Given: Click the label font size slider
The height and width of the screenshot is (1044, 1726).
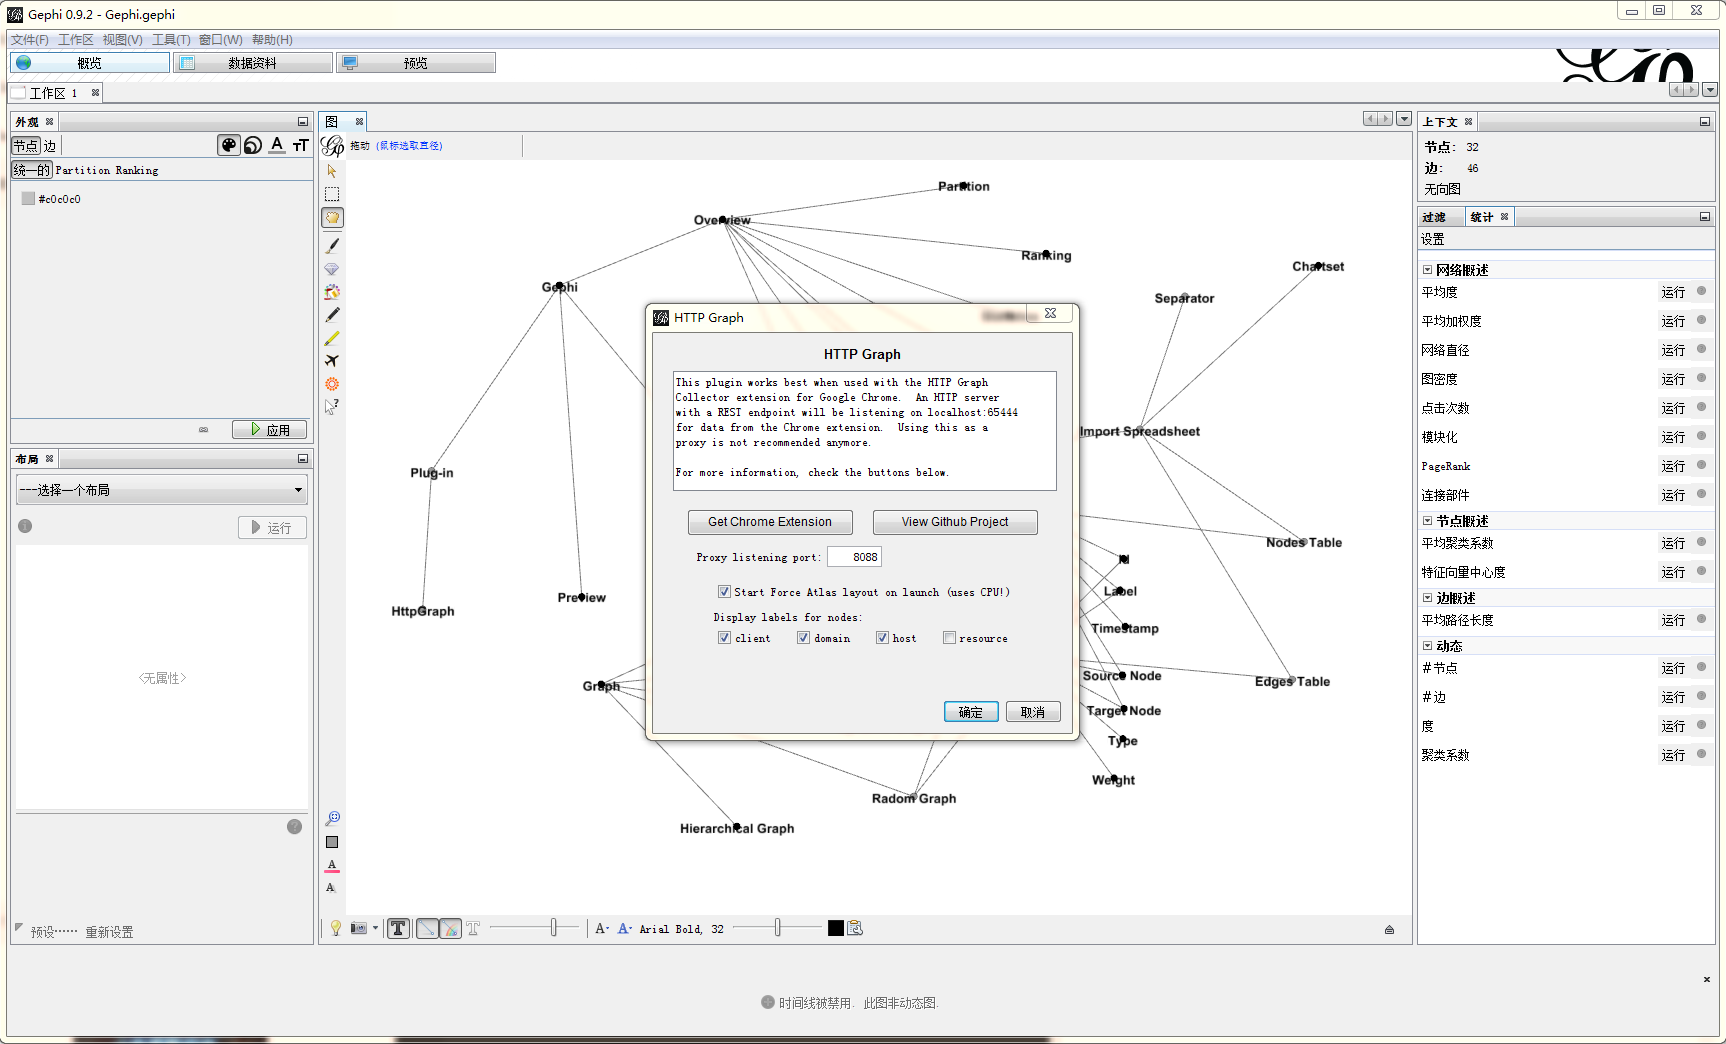Looking at the screenshot, I should pyautogui.click(x=777, y=928).
